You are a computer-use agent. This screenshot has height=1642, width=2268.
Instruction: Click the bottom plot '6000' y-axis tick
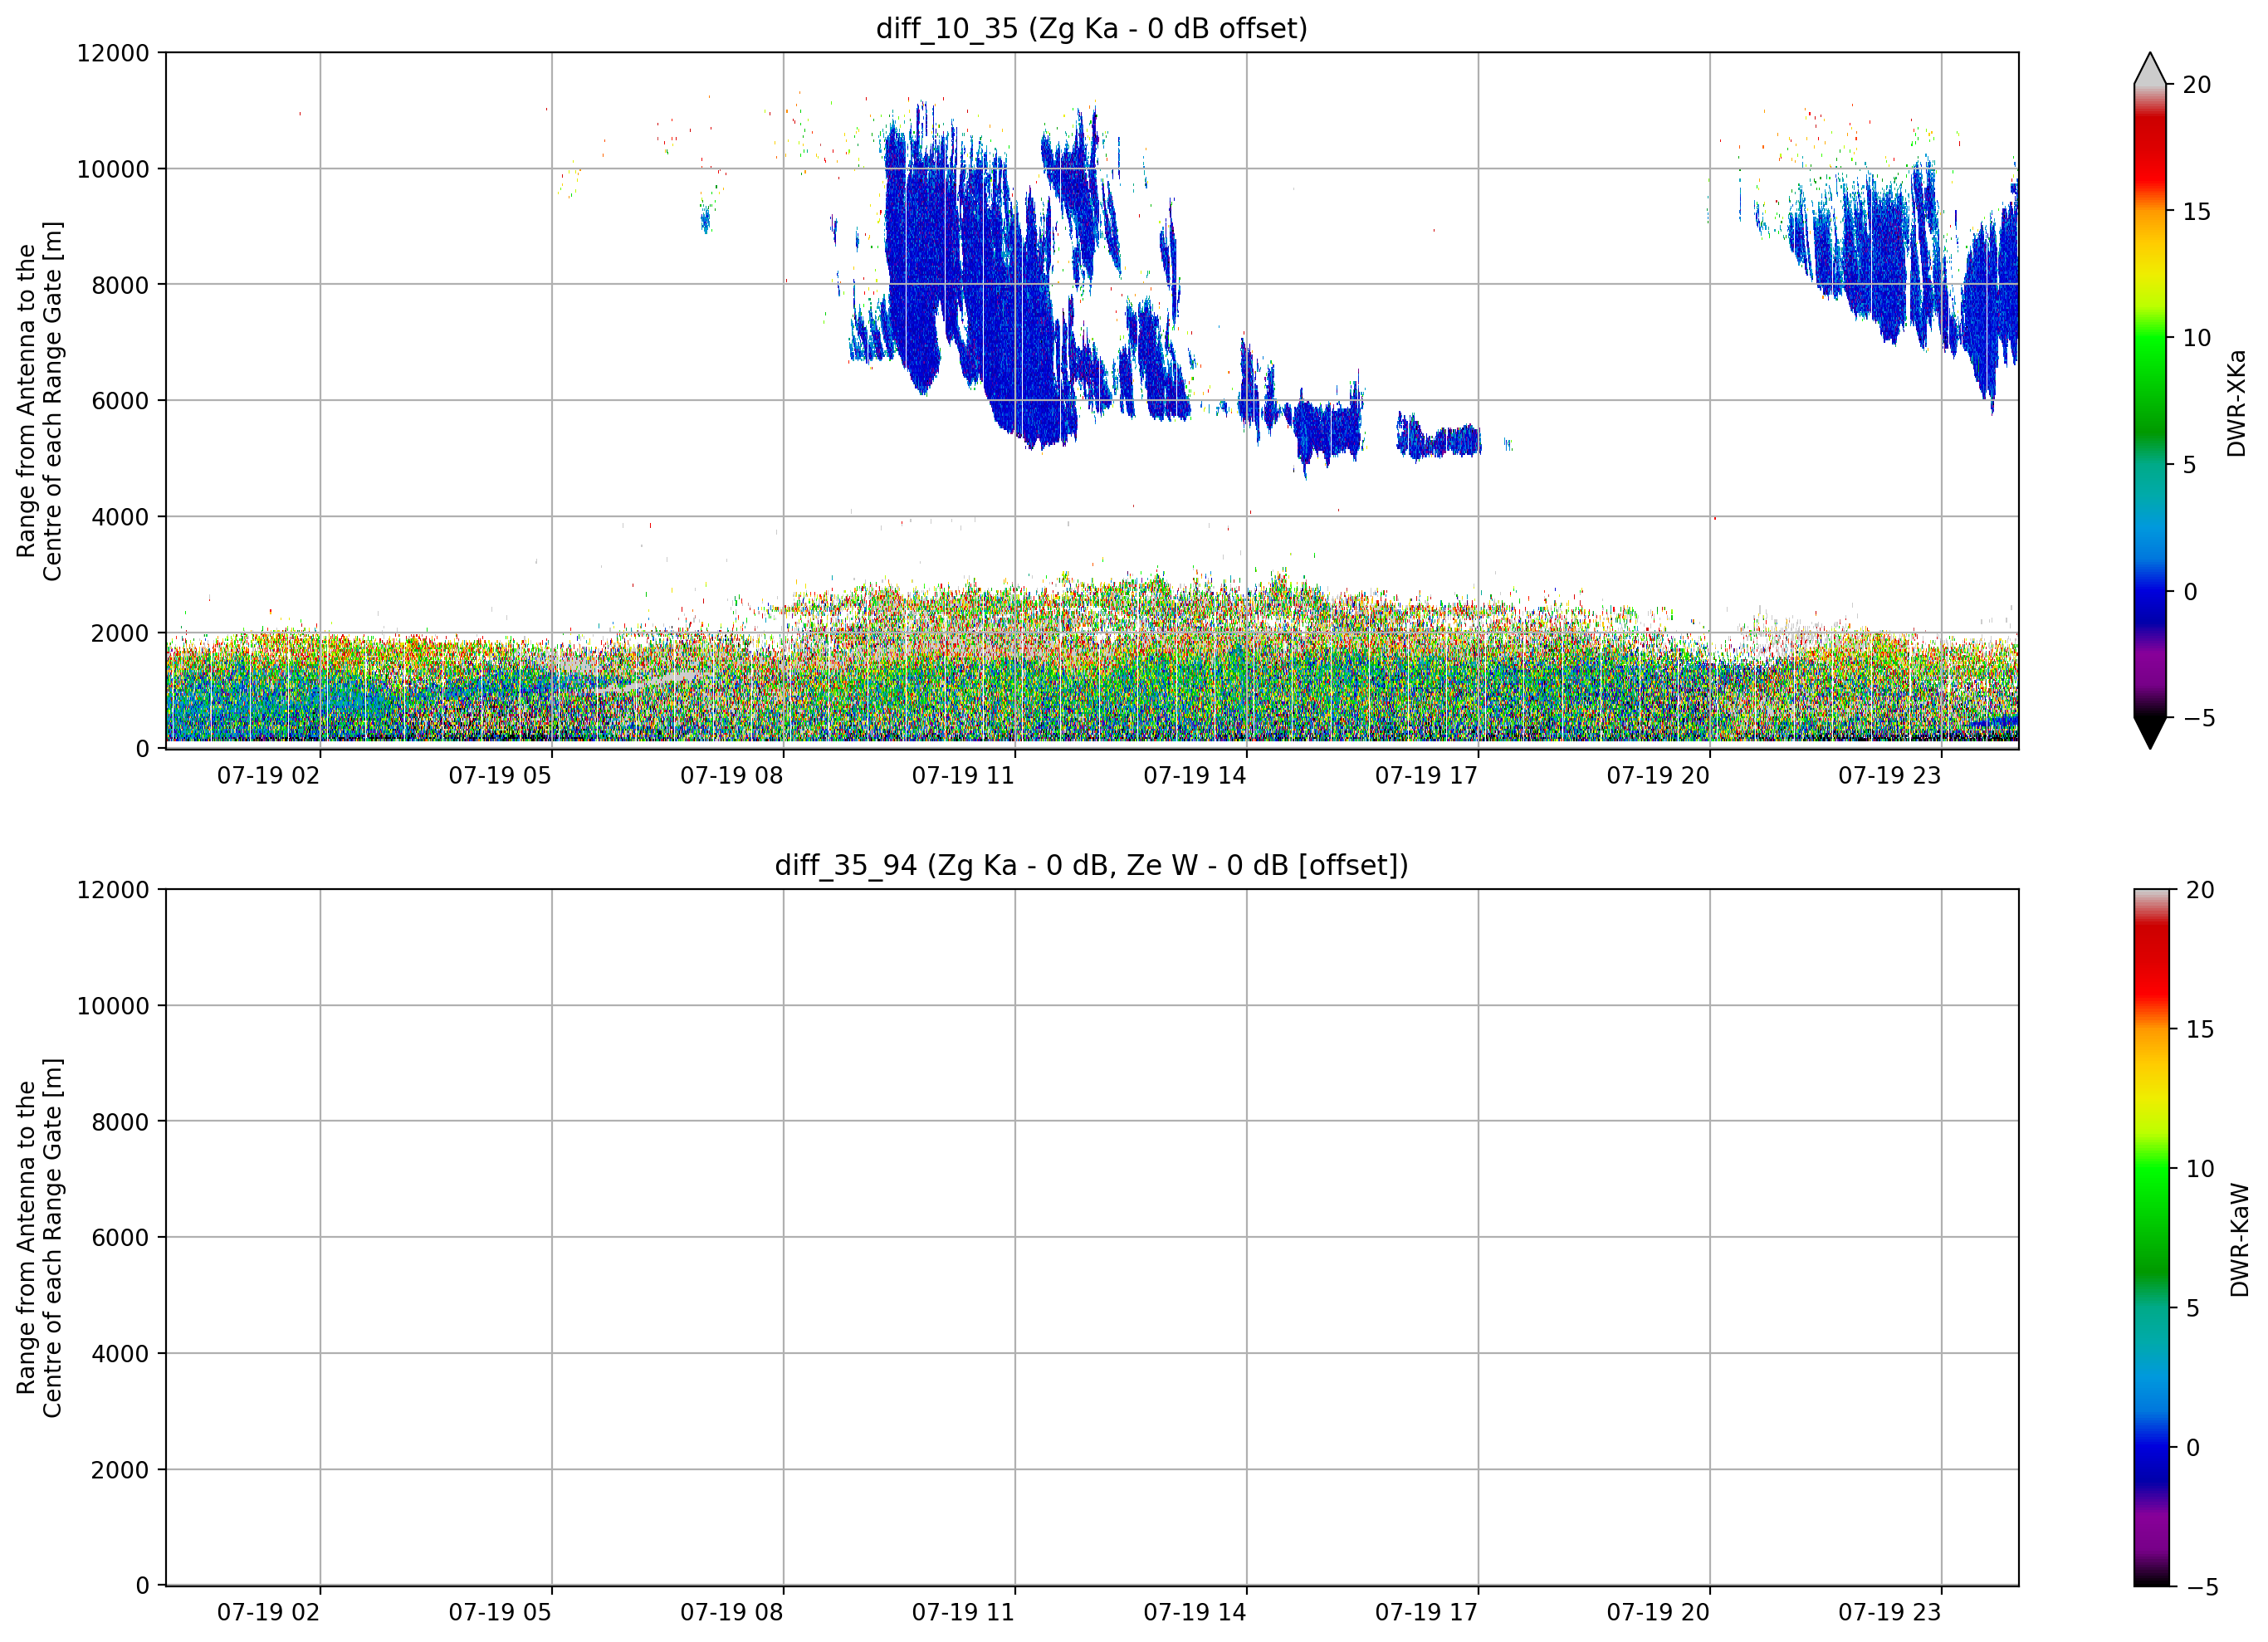coord(120,1238)
